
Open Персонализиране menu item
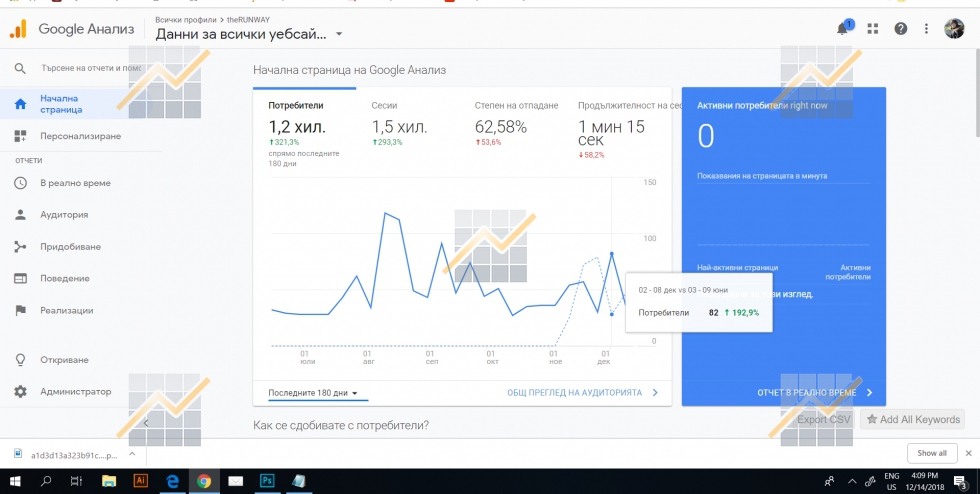tap(81, 136)
